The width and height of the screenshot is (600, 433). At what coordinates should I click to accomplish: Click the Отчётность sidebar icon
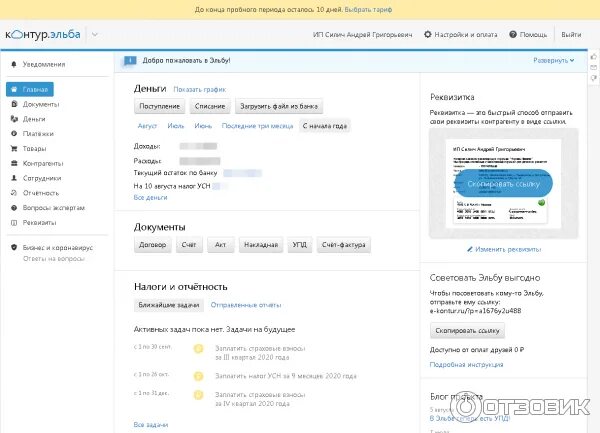(x=14, y=193)
